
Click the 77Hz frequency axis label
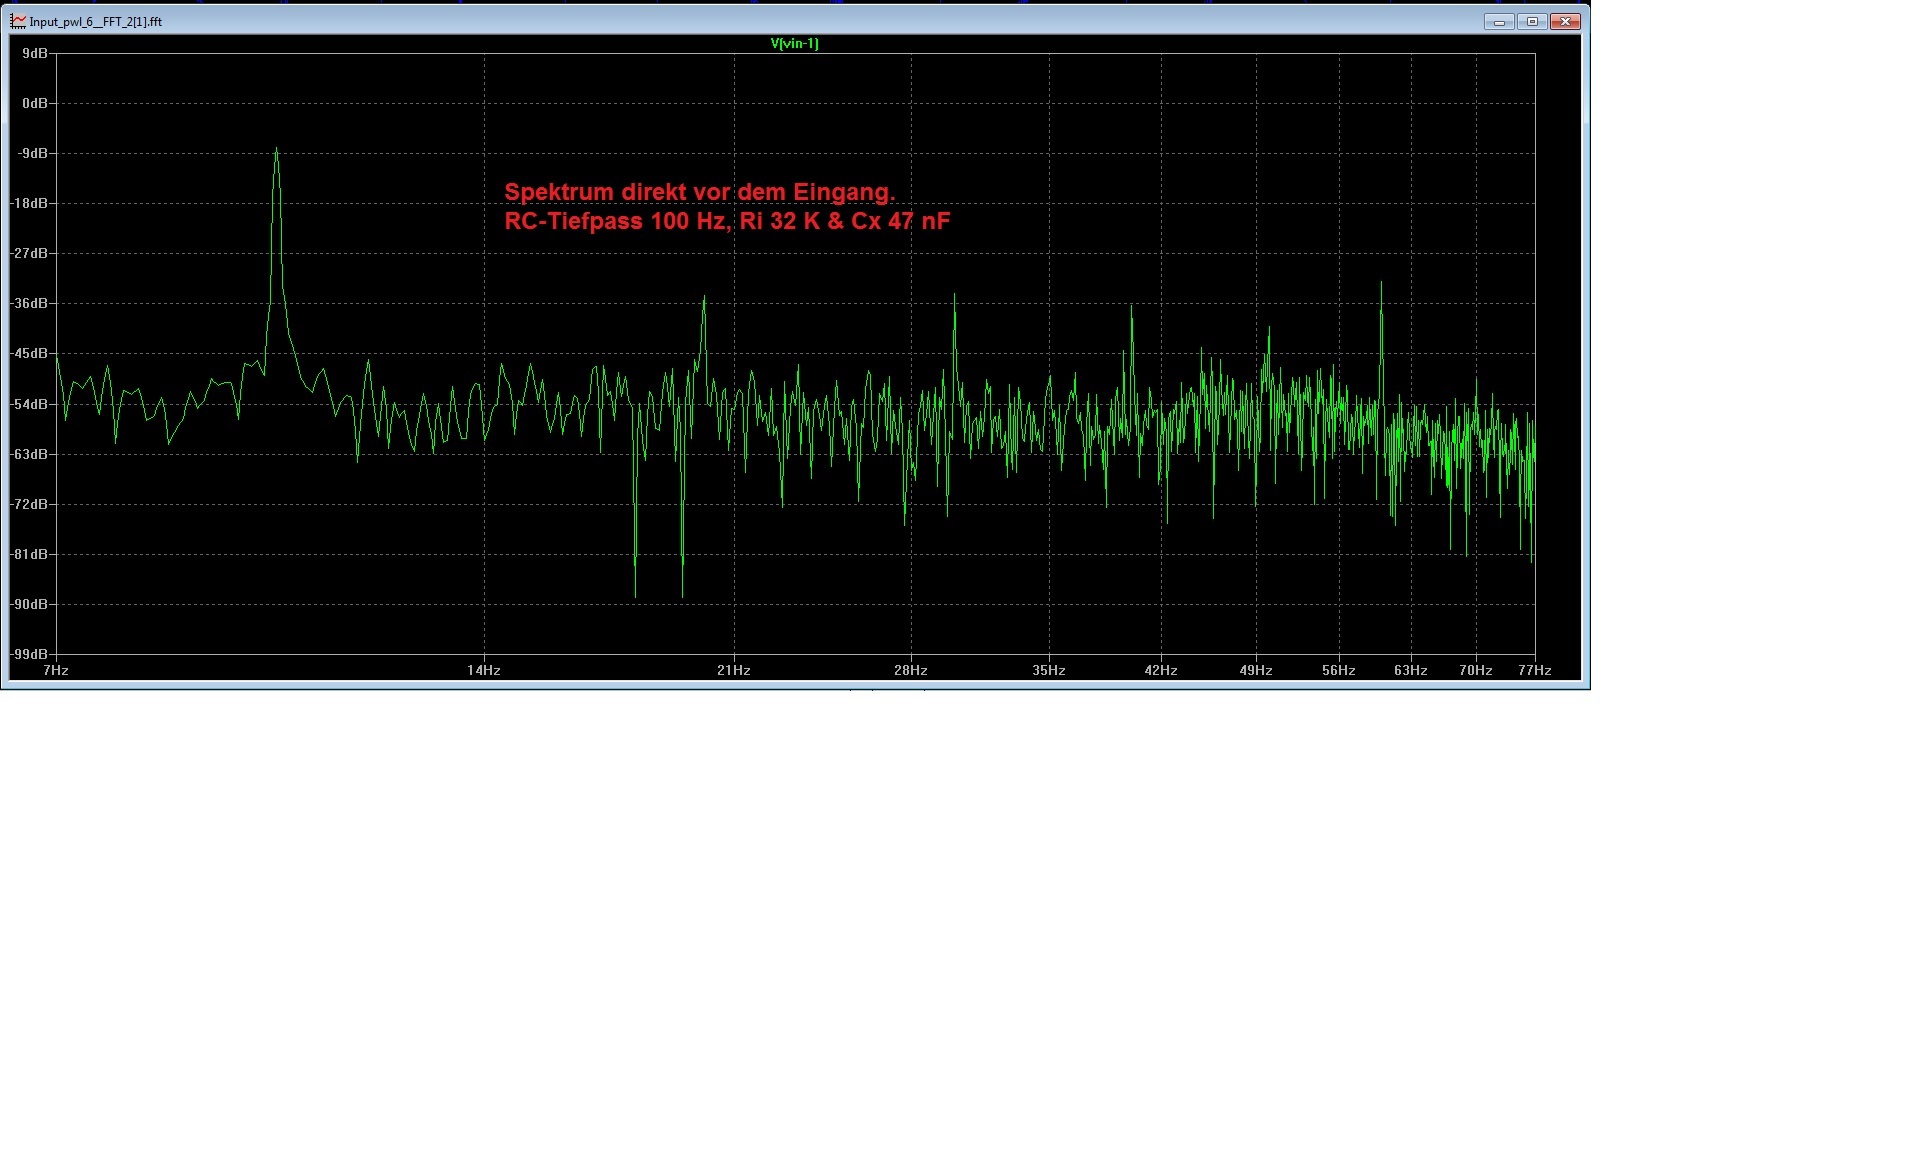1535,670
